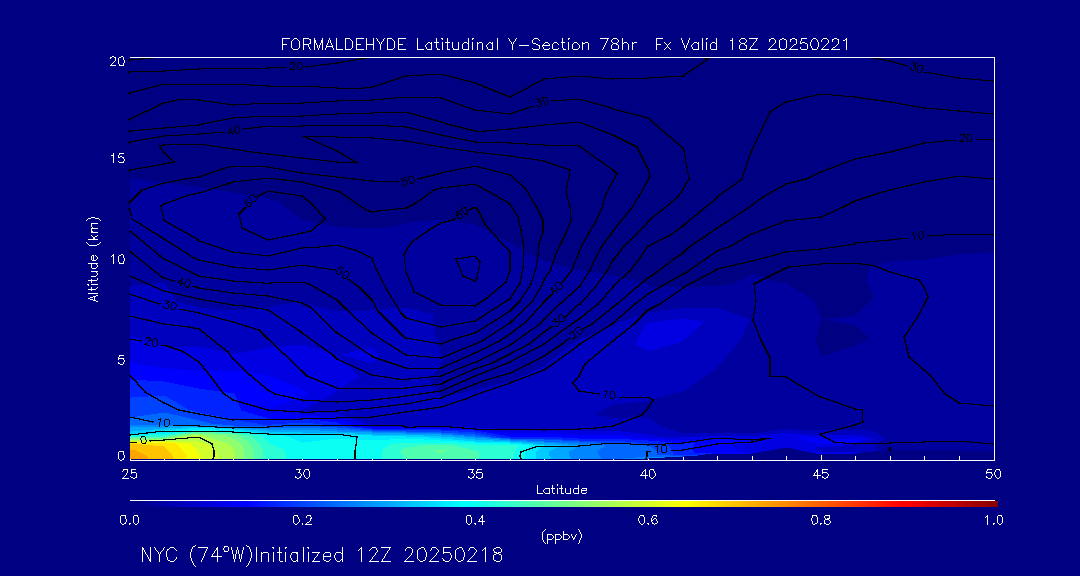
Task: Click the small closed contour at 10 km near latitude 35
Action: pos(469,268)
